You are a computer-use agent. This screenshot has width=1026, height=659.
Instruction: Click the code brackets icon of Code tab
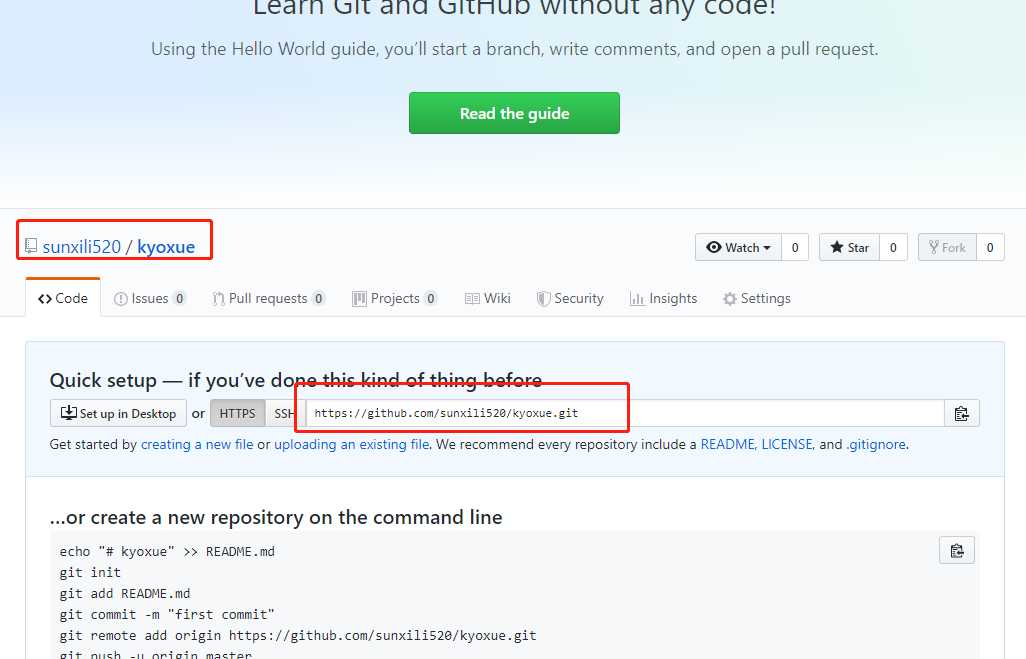pyautogui.click(x=44, y=299)
